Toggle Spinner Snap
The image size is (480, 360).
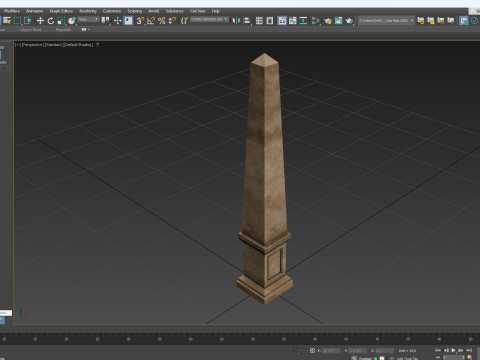click(x=172, y=21)
